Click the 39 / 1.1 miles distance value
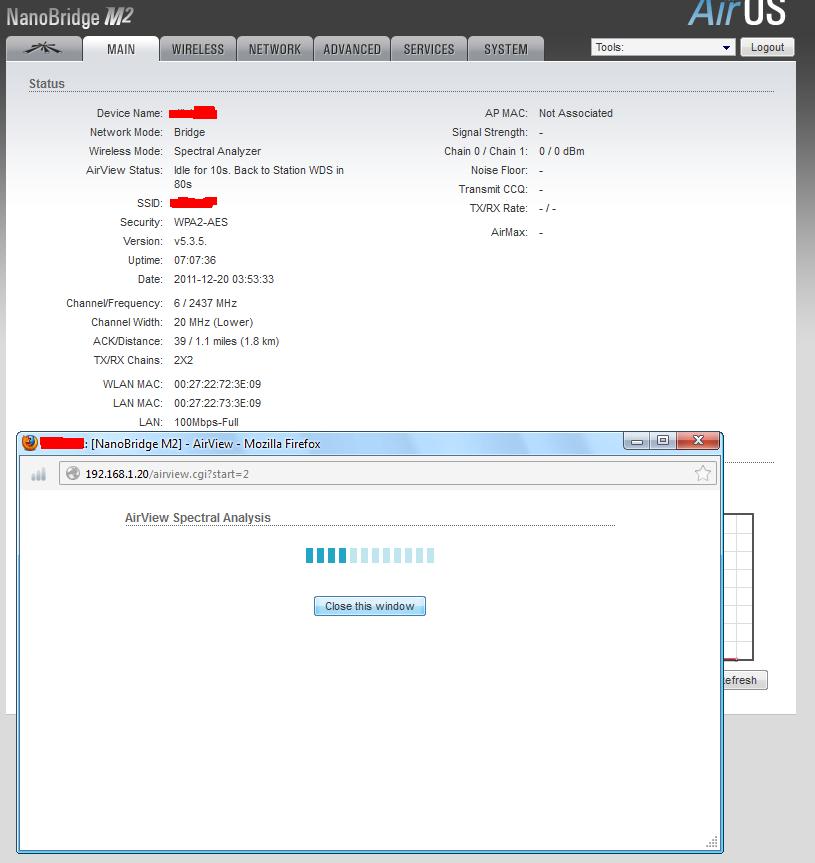 point(227,341)
